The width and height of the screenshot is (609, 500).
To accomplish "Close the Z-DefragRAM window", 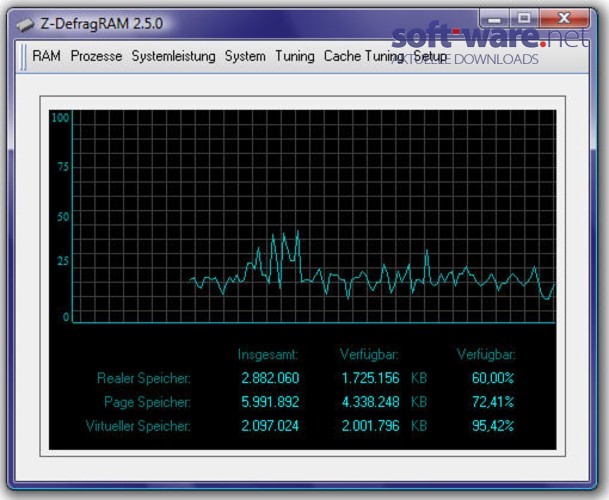I will coord(564,18).
